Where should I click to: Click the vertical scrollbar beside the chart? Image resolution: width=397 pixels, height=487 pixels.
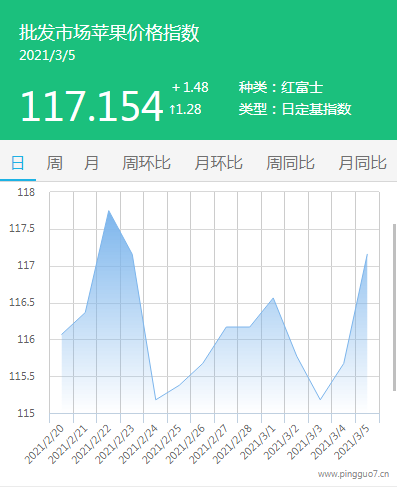coord(395,307)
